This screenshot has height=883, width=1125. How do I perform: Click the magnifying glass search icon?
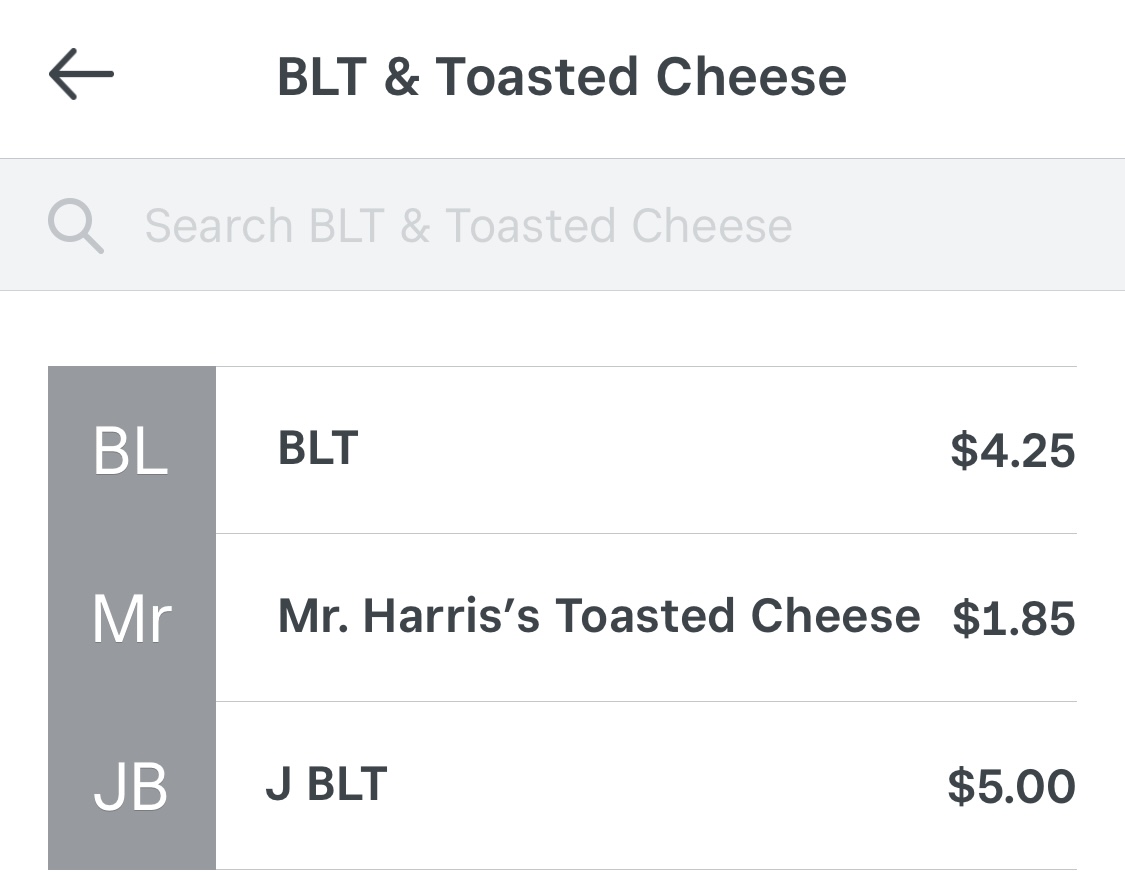pos(76,226)
